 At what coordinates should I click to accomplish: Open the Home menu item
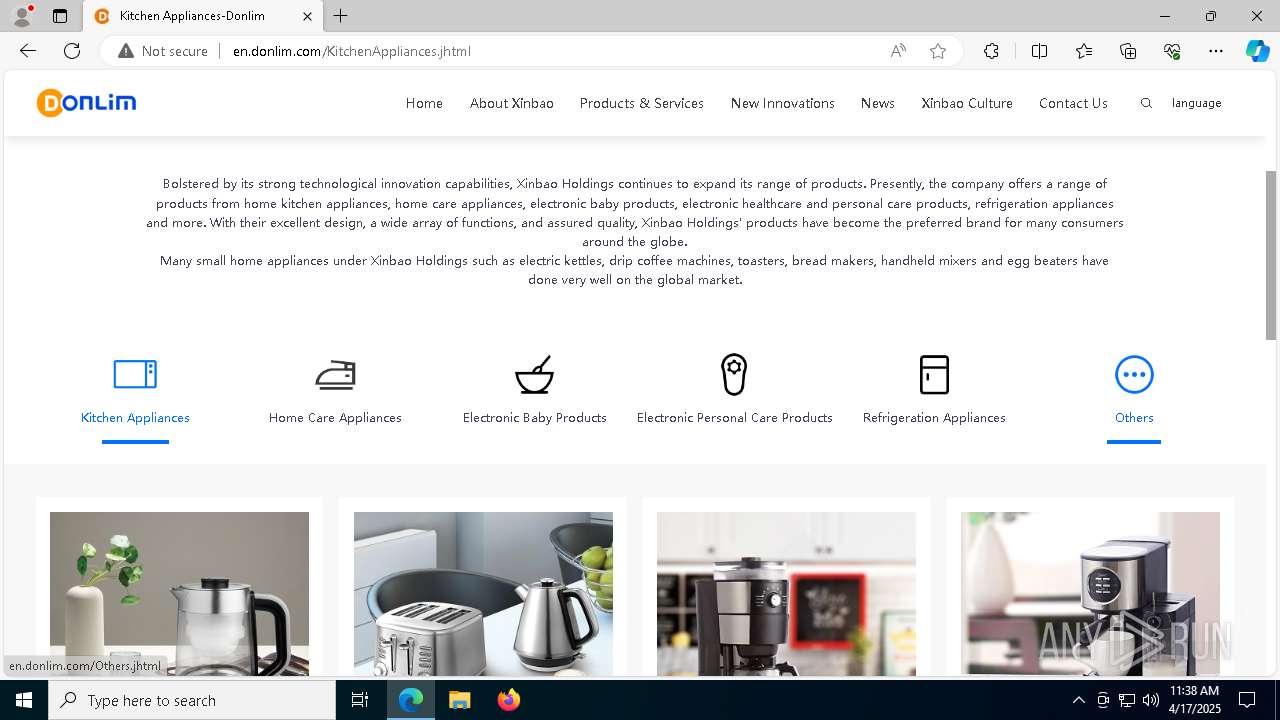424,103
